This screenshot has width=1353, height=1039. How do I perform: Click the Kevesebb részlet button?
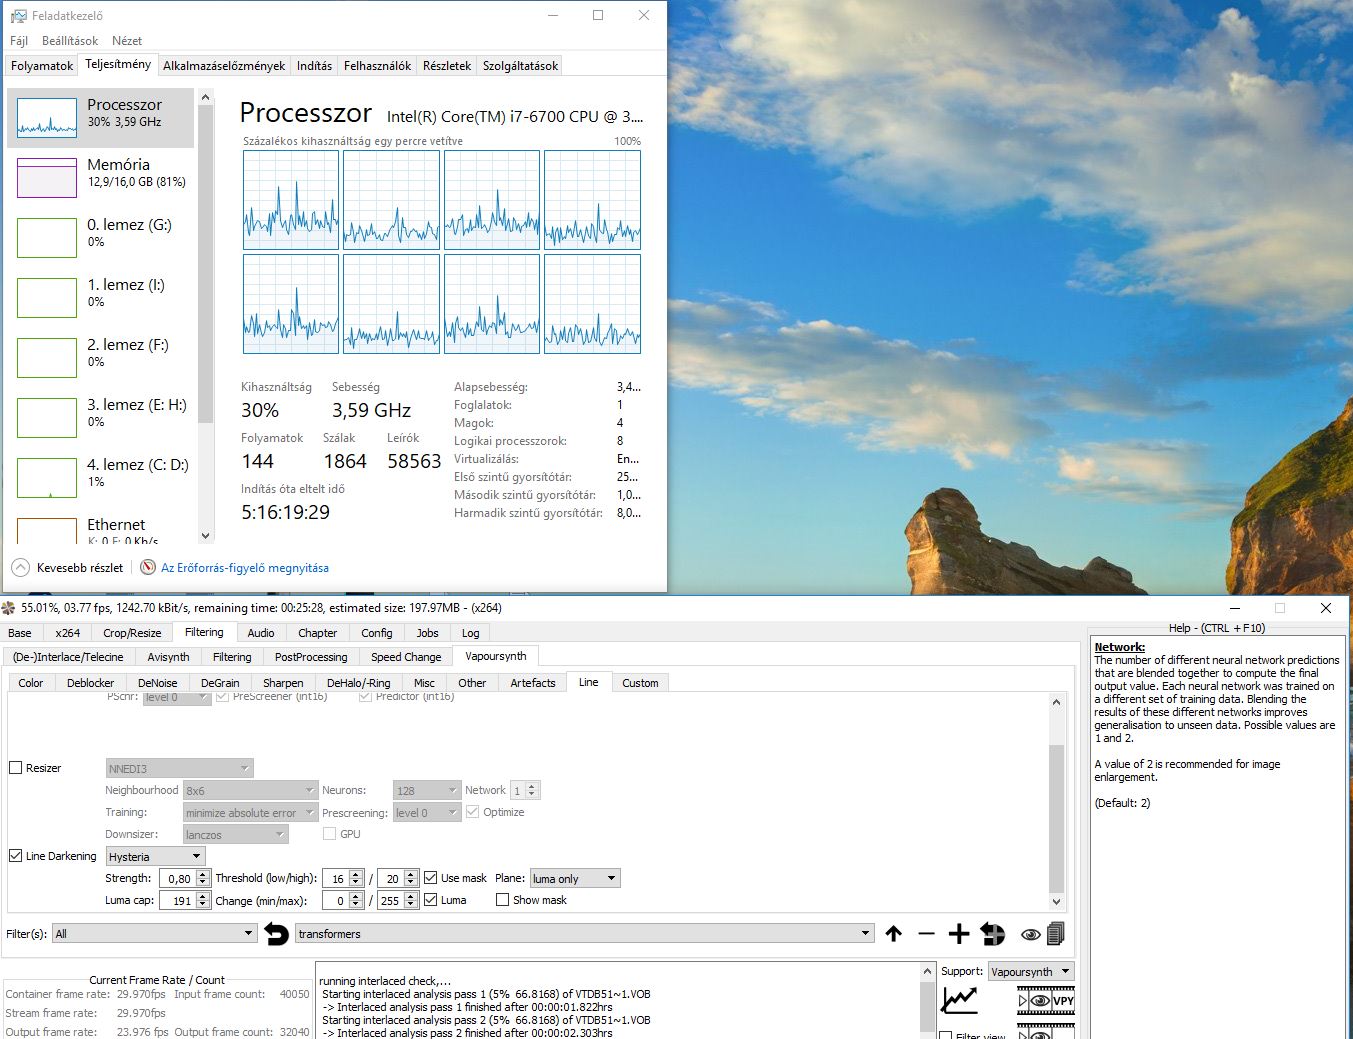67,568
